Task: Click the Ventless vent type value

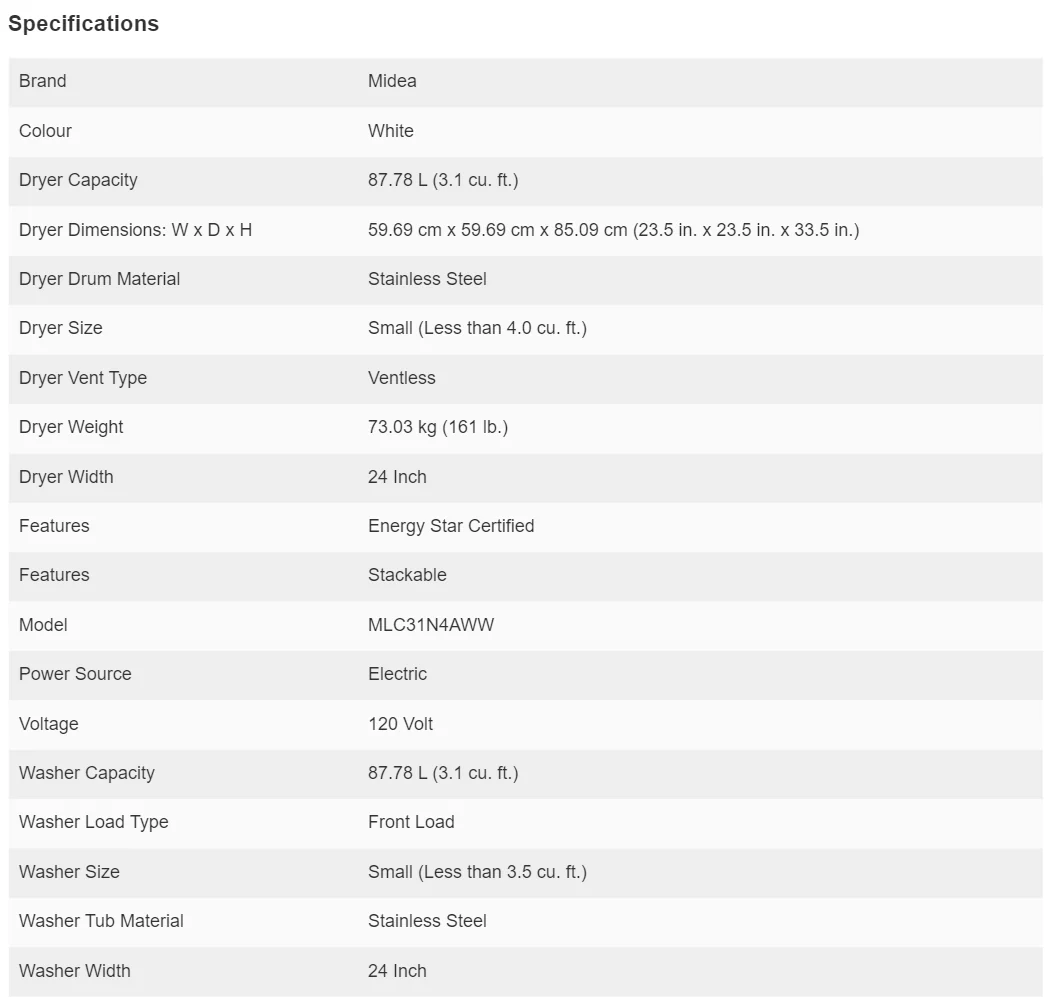Action: coord(401,378)
